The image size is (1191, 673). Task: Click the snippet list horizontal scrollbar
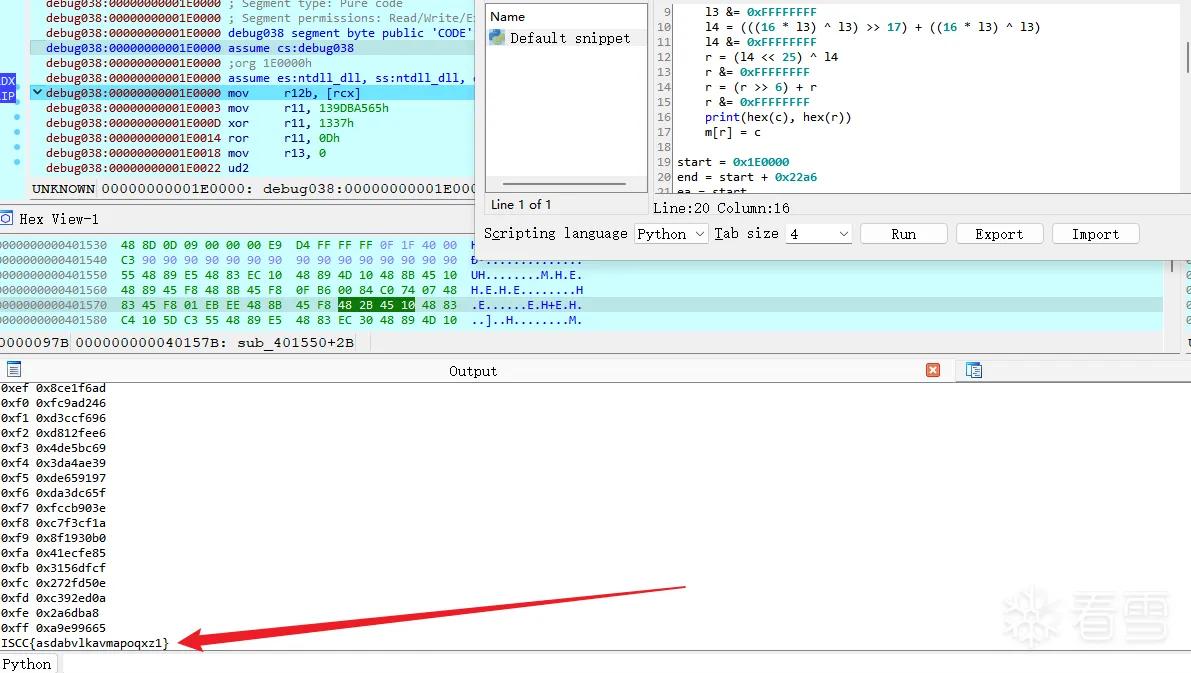[564, 184]
